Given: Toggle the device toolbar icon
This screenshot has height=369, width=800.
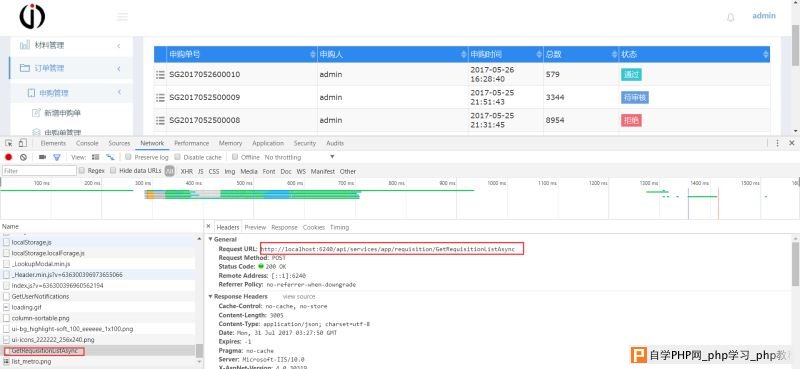Looking at the screenshot, I should point(22,143).
